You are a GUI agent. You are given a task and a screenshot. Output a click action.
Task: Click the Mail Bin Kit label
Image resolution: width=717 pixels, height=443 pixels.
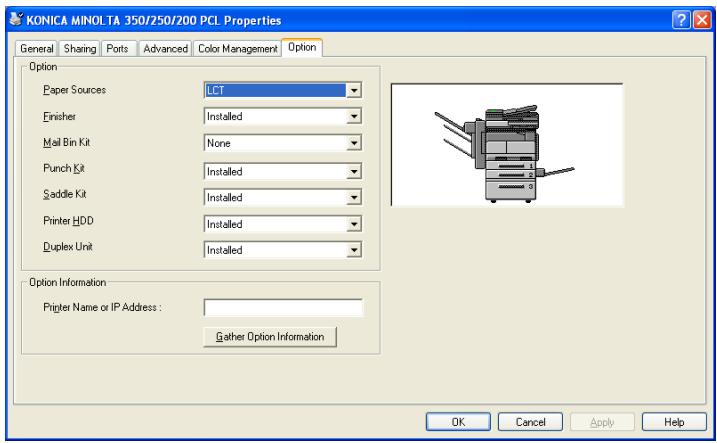tap(66, 142)
